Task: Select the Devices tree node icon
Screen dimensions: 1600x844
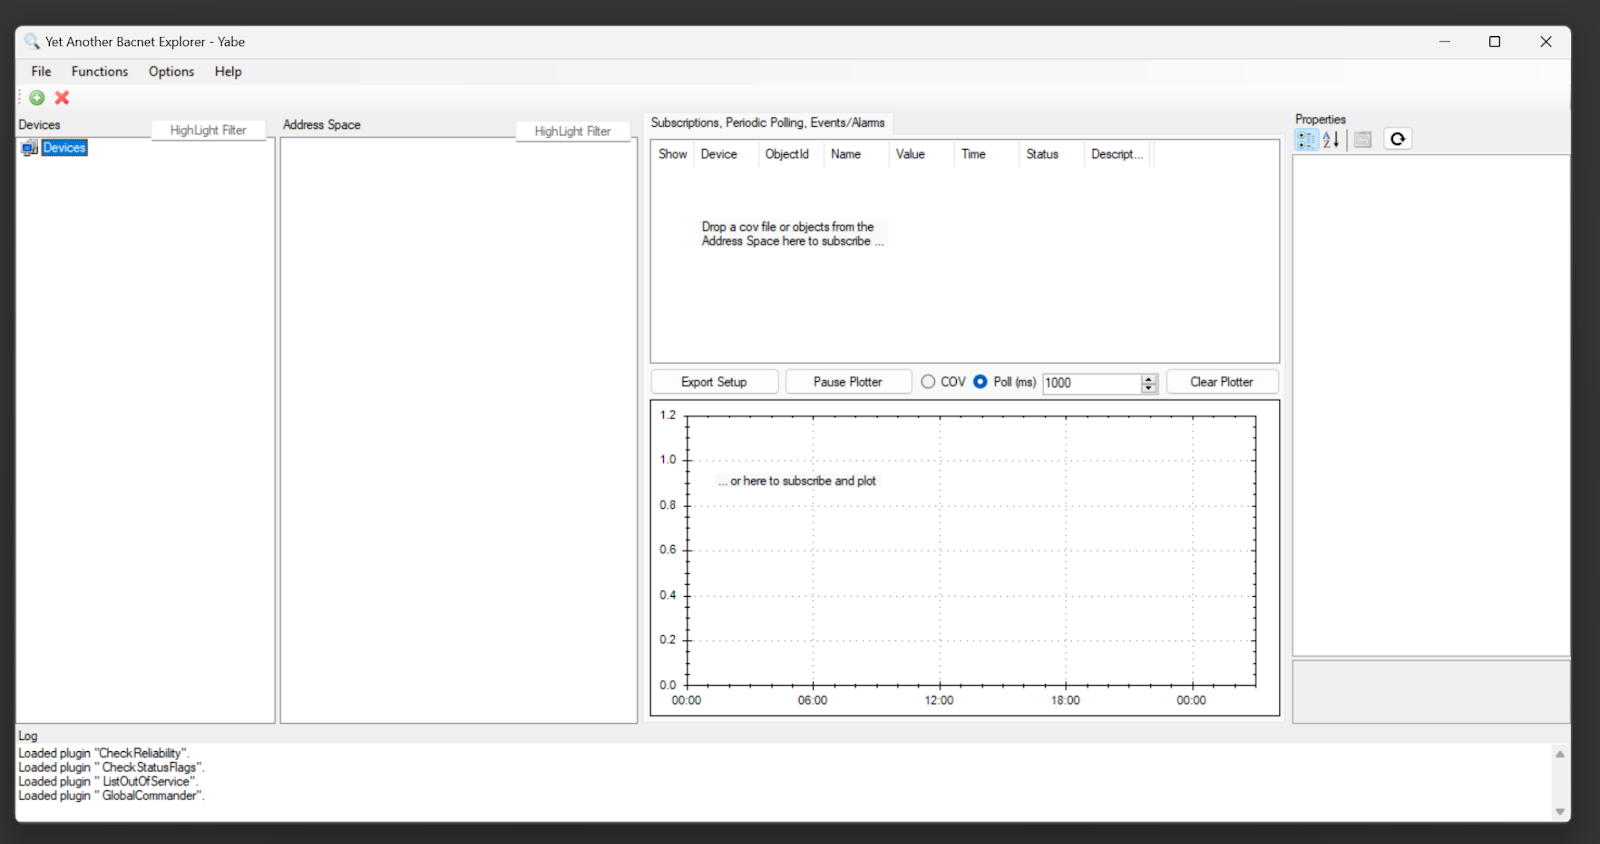Action: 30,148
